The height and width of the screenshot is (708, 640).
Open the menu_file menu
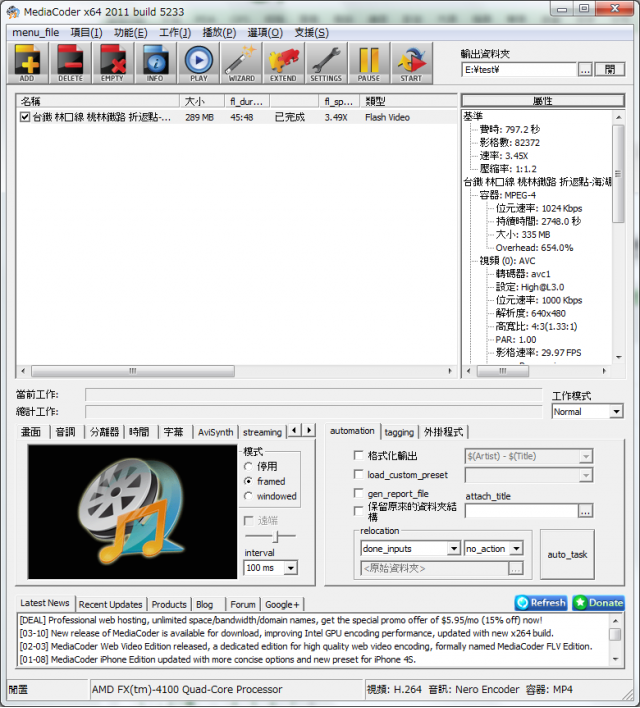point(36,33)
